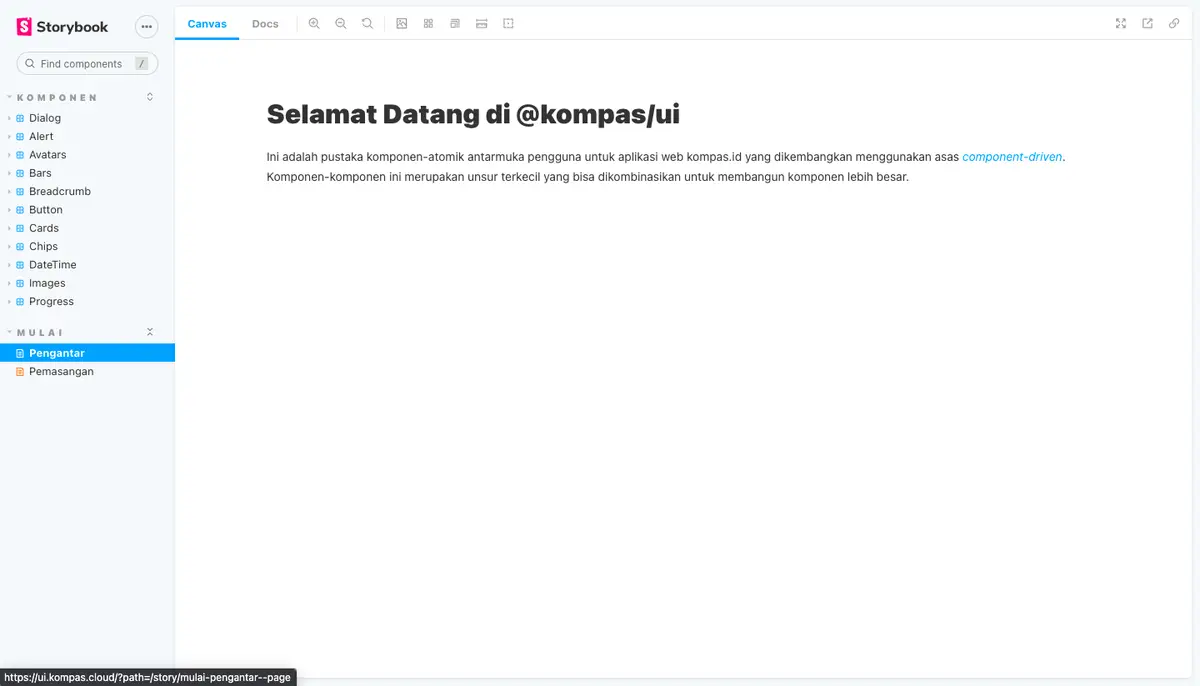
Task: Open the component-driven hyperlink
Action: pos(1012,157)
